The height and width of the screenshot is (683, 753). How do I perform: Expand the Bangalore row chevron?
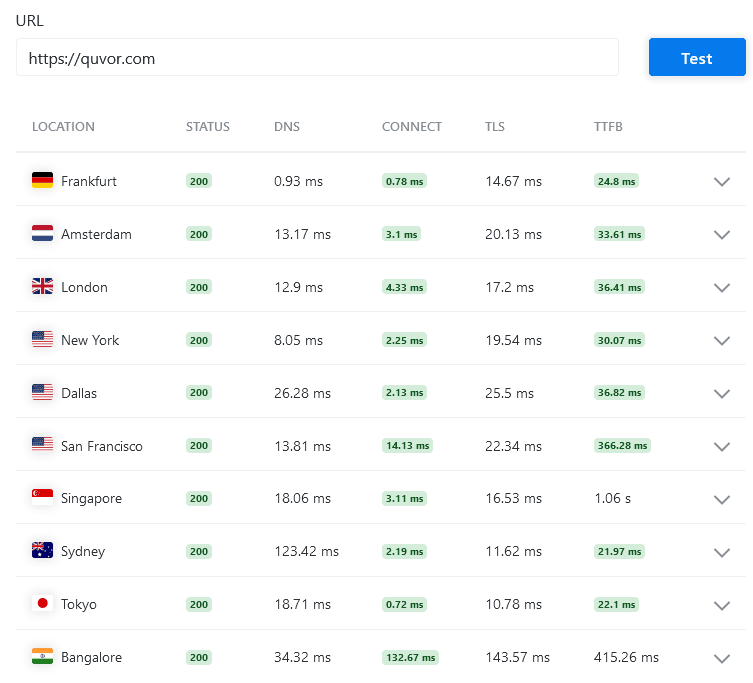[x=721, y=659]
